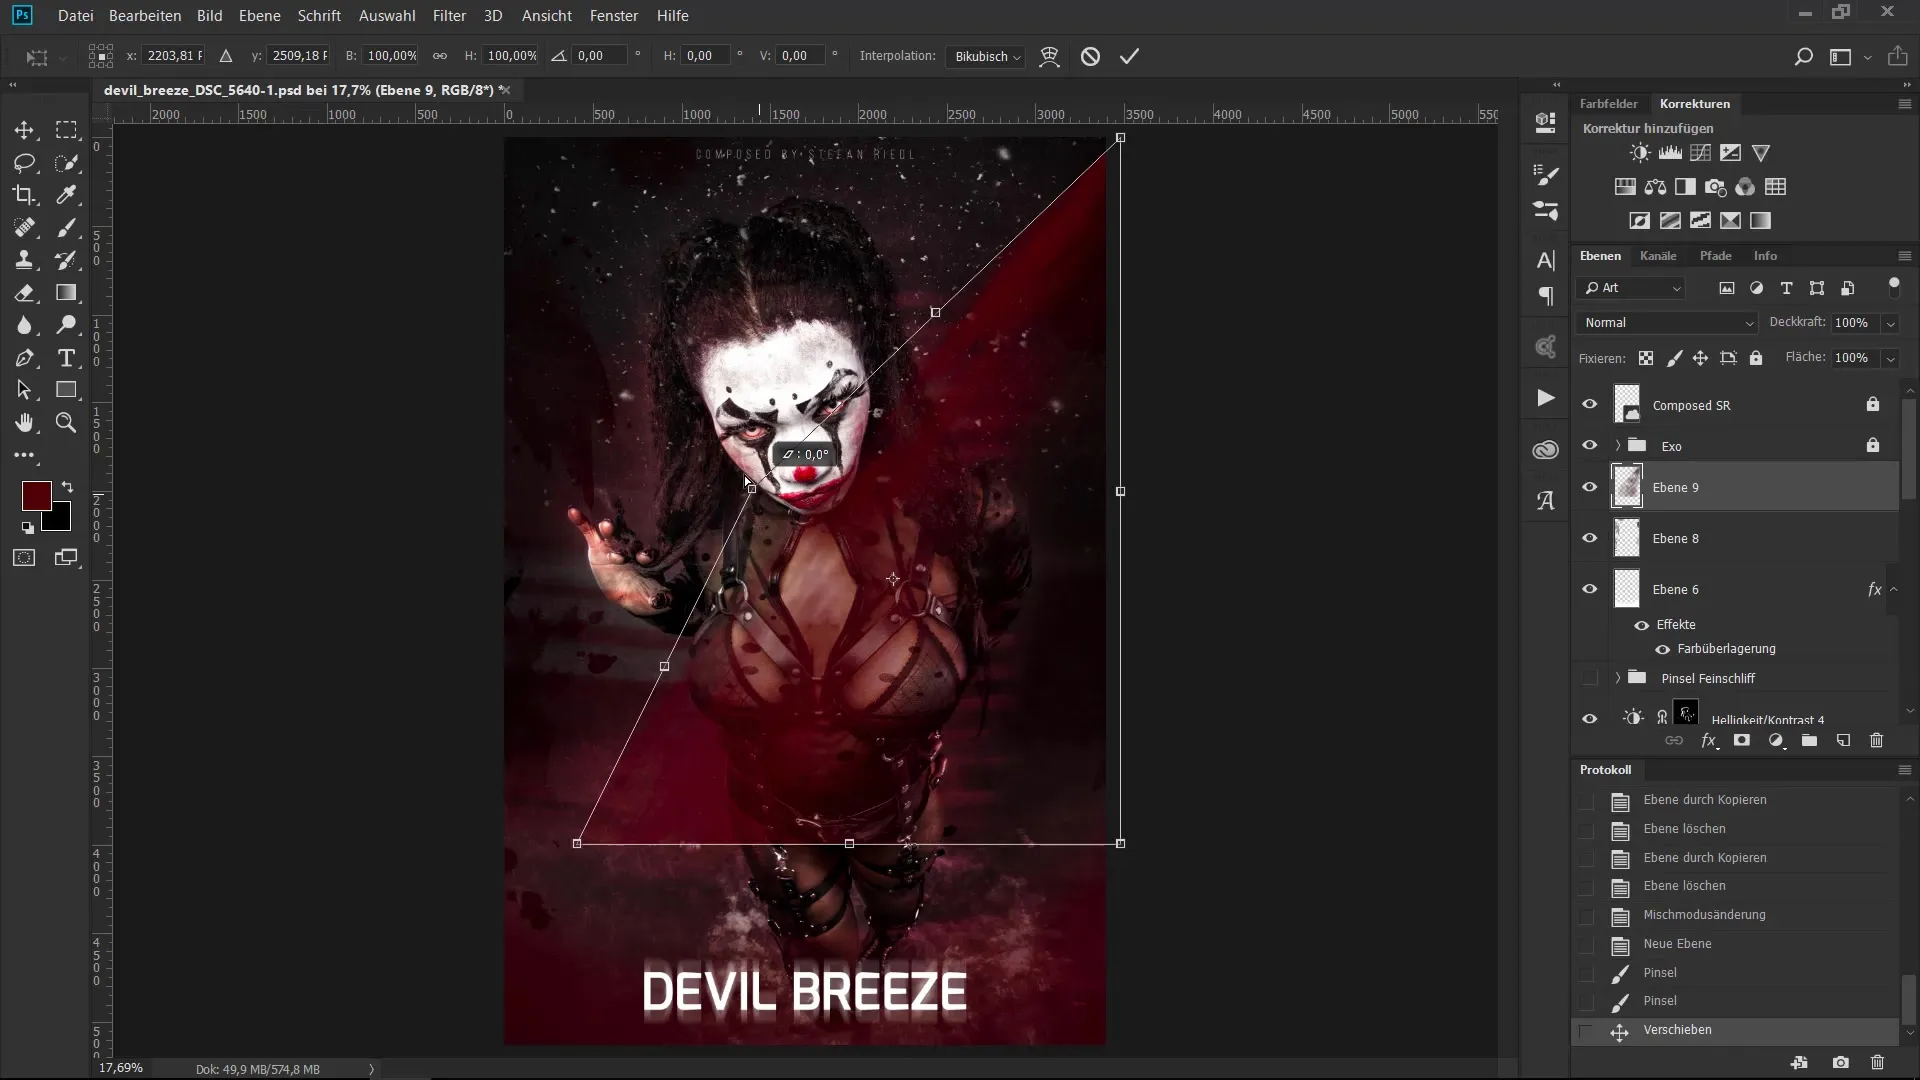1920x1080 pixels.
Task: Select the Move tool
Action: (x=24, y=130)
